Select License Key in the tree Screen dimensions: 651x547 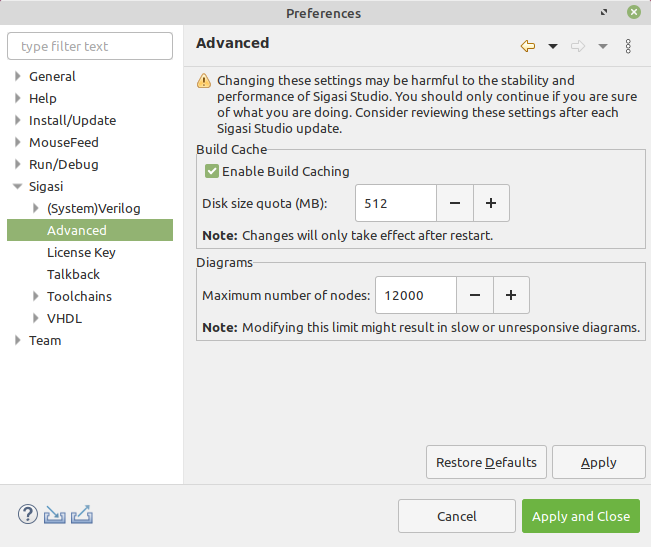[x=81, y=252]
